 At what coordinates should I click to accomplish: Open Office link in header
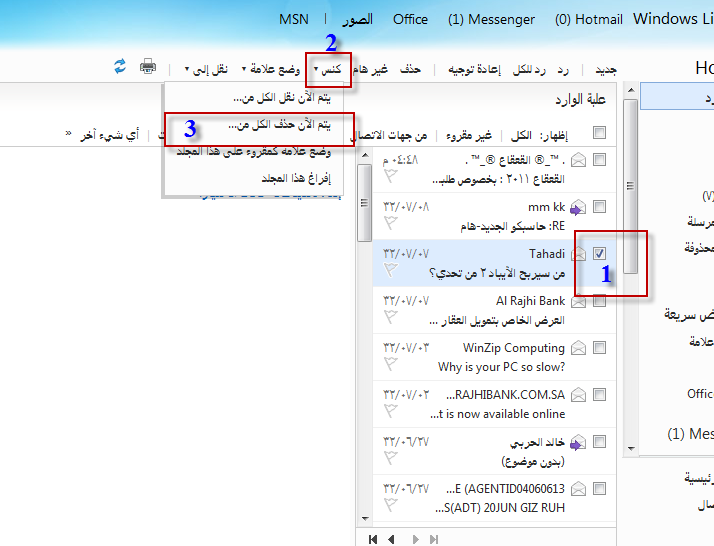[410, 20]
